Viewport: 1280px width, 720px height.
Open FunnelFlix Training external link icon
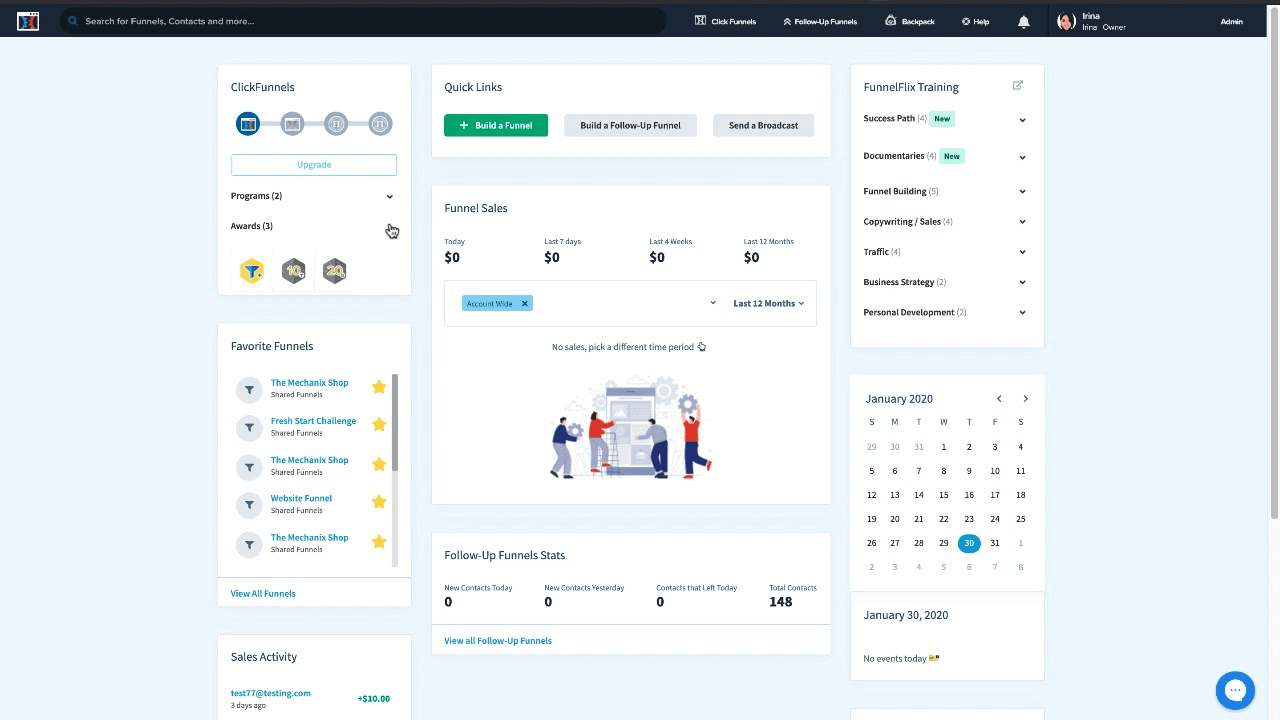click(1017, 86)
